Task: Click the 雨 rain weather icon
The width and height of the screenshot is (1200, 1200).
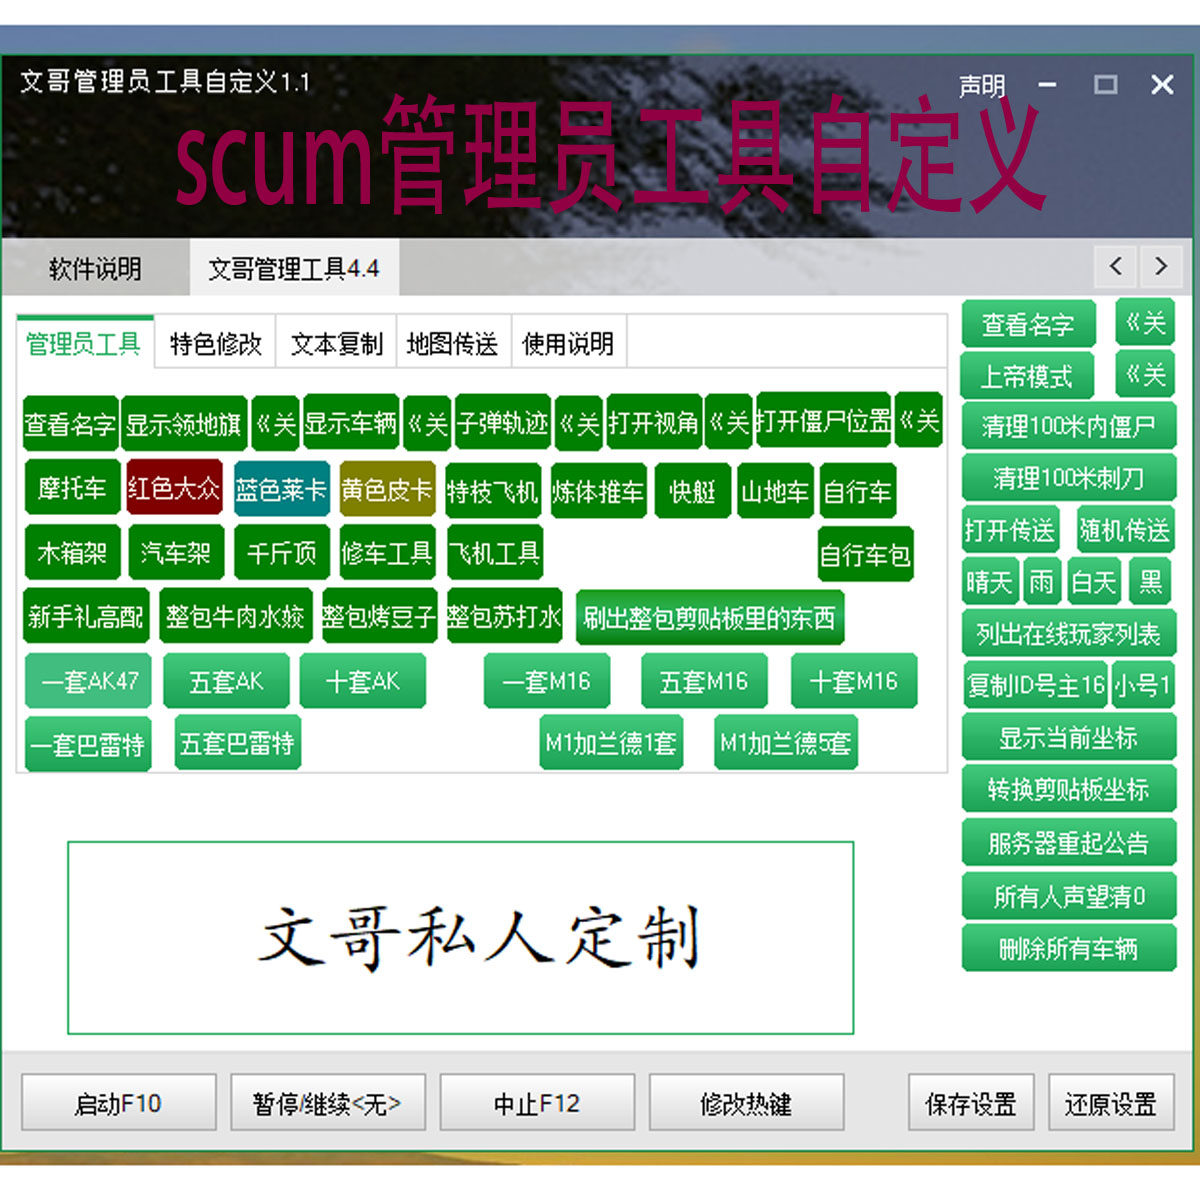Action: click(1041, 581)
